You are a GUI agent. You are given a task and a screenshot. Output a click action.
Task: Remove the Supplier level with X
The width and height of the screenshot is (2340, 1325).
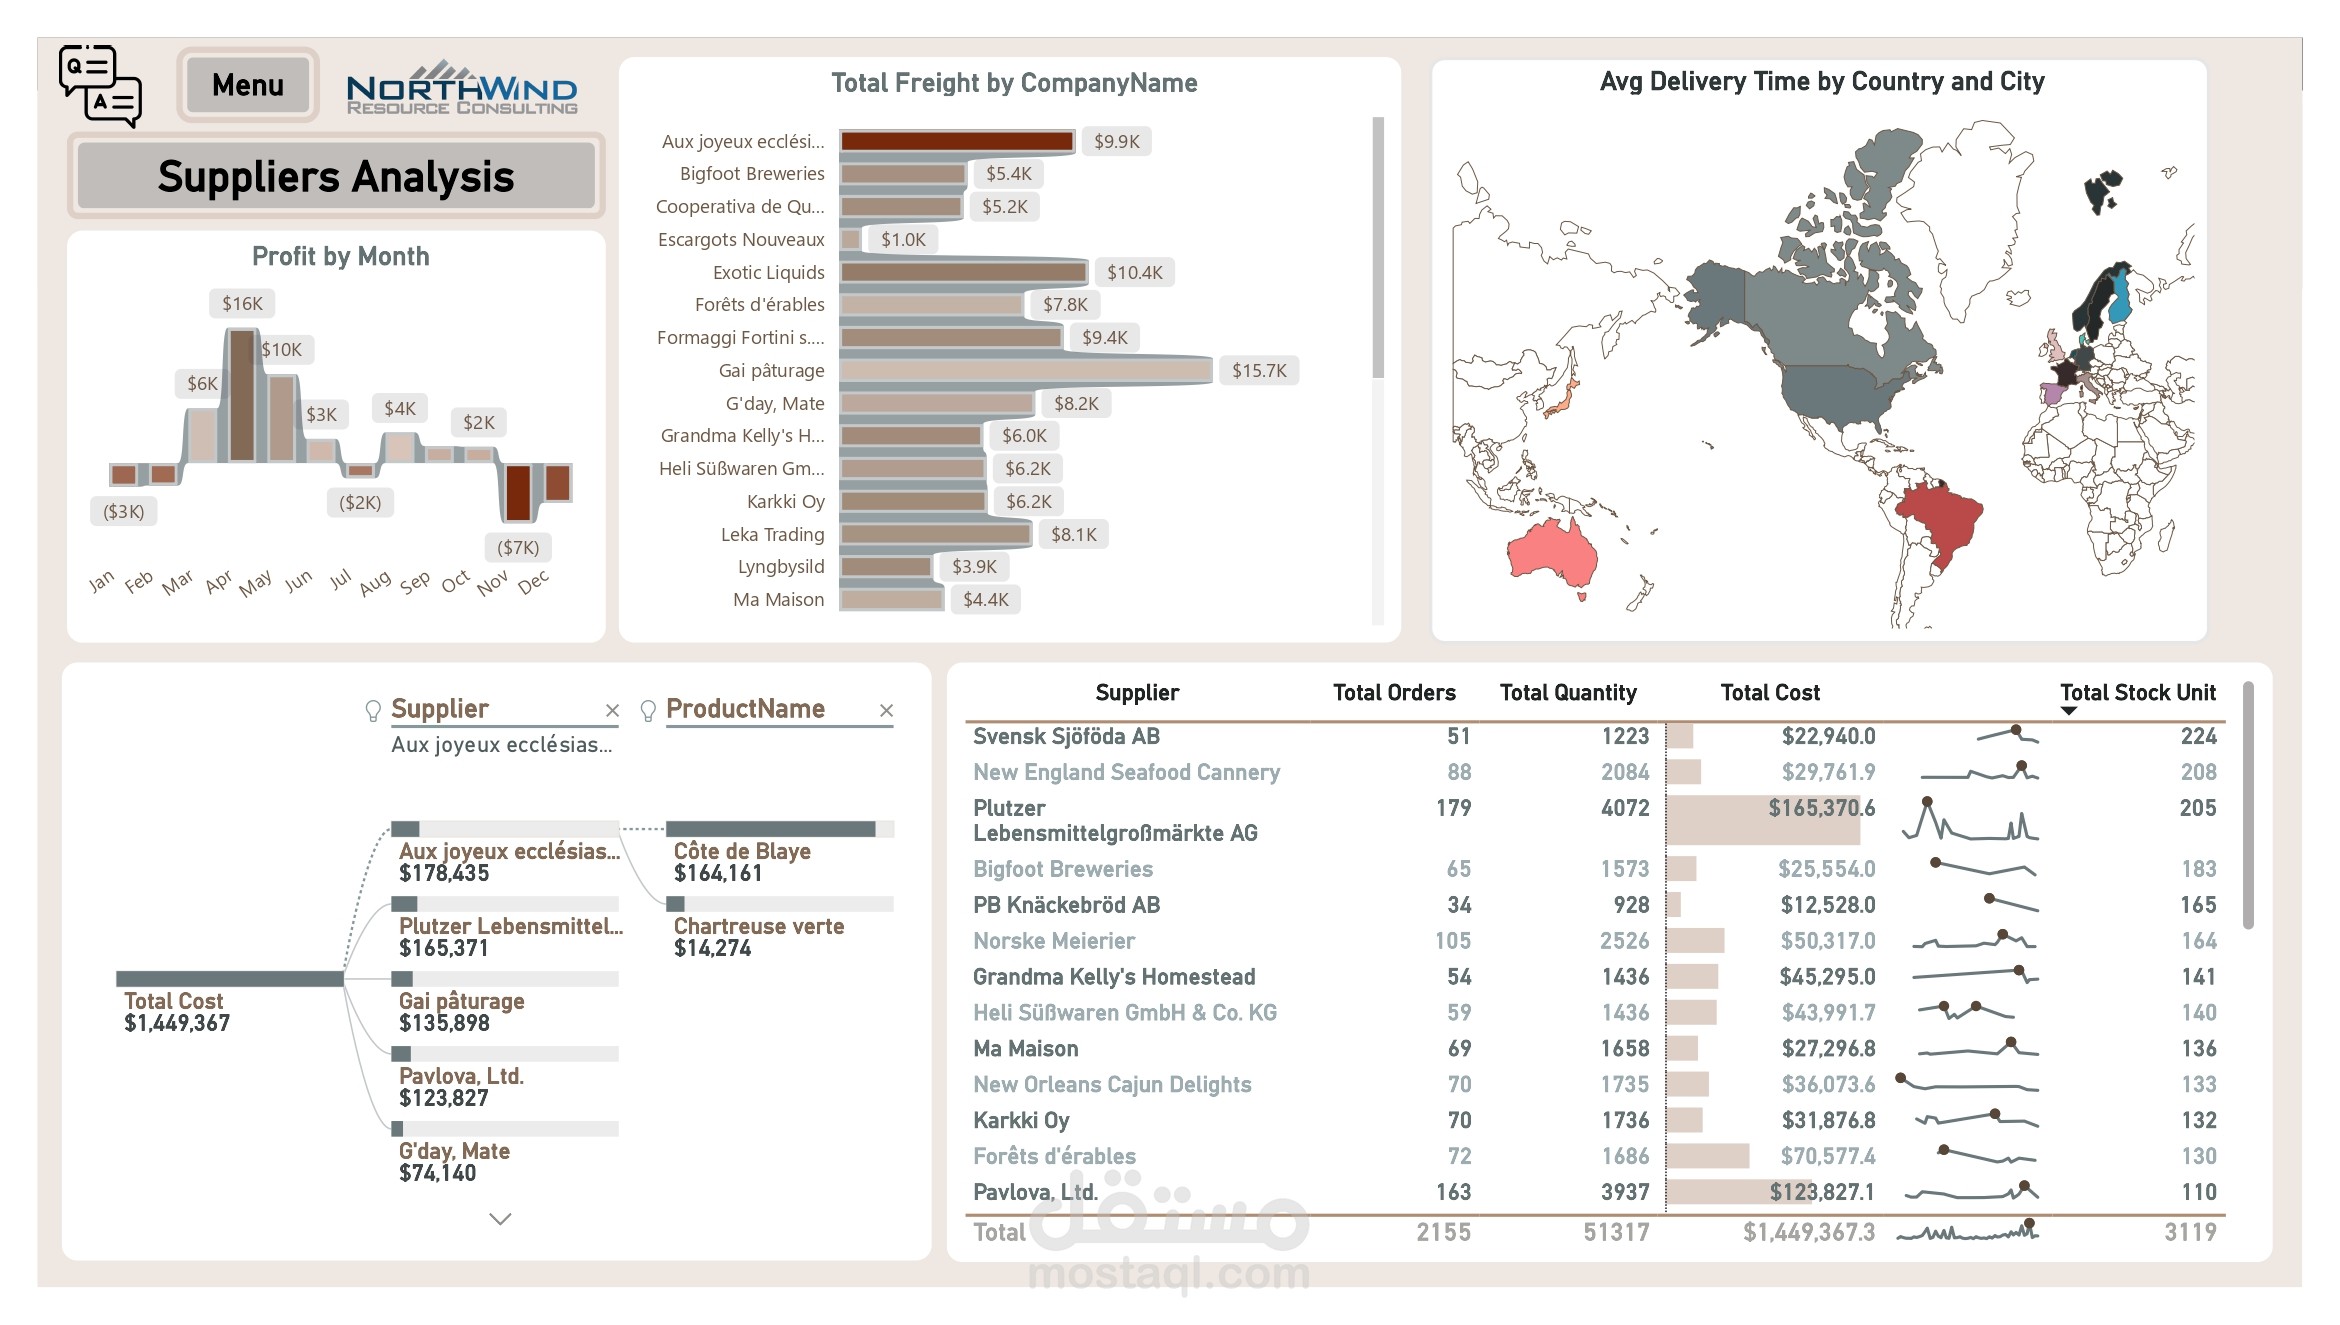612,710
